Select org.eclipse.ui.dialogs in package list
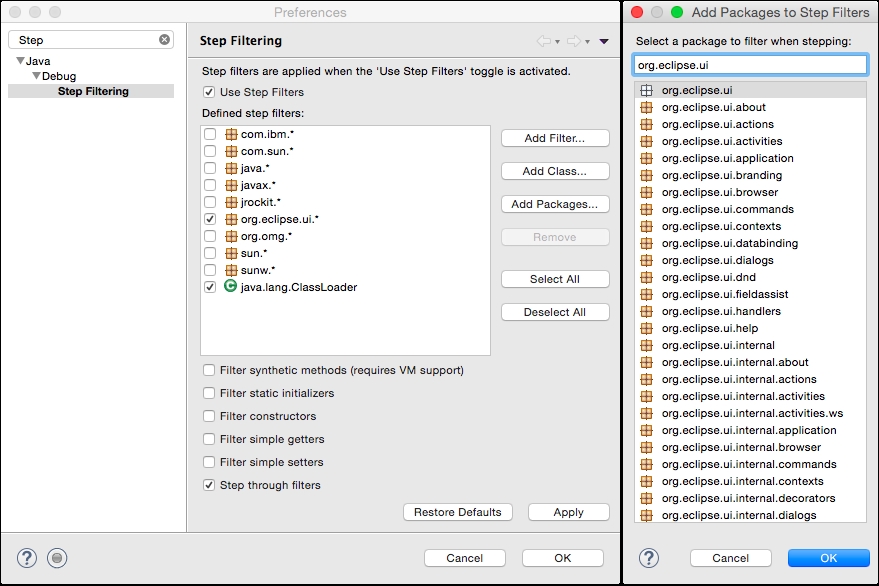Image resolution: width=879 pixels, height=586 pixels. [x=717, y=260]
